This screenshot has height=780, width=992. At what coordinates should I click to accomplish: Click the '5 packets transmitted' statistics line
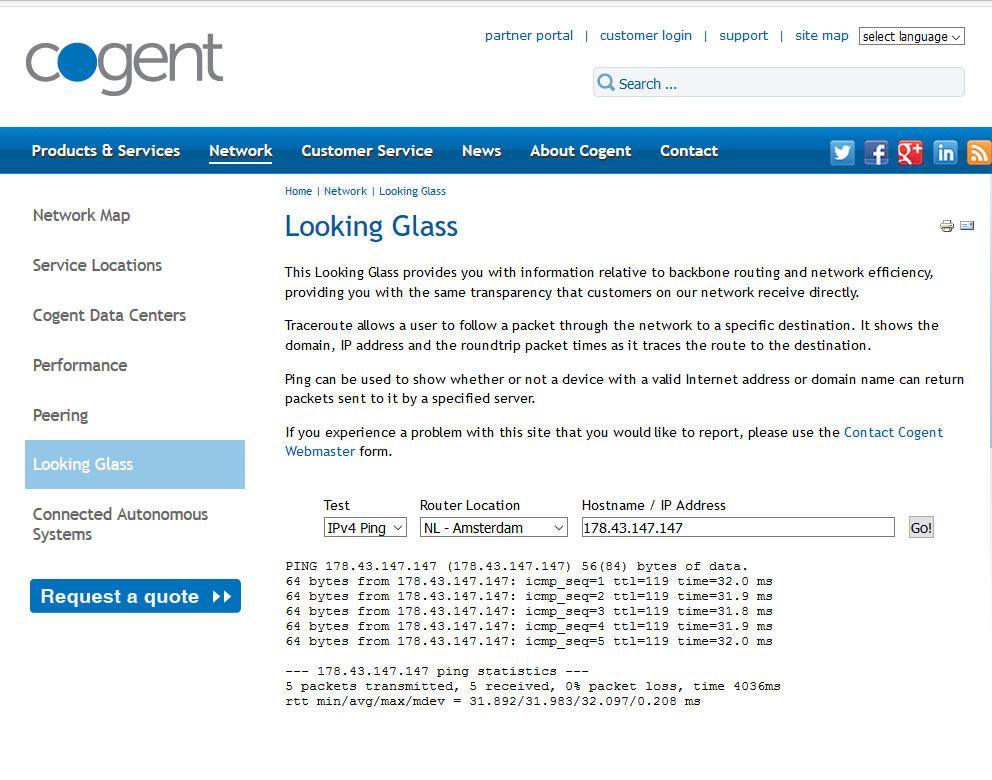point(533,686)
